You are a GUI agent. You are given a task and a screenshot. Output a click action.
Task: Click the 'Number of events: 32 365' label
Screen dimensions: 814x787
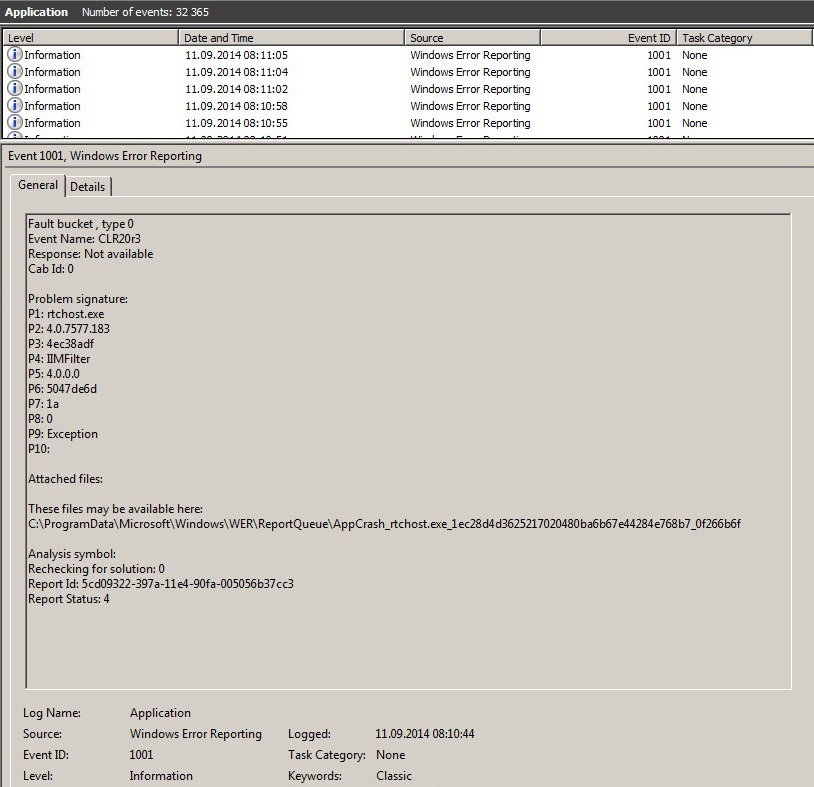coord(145,12)
